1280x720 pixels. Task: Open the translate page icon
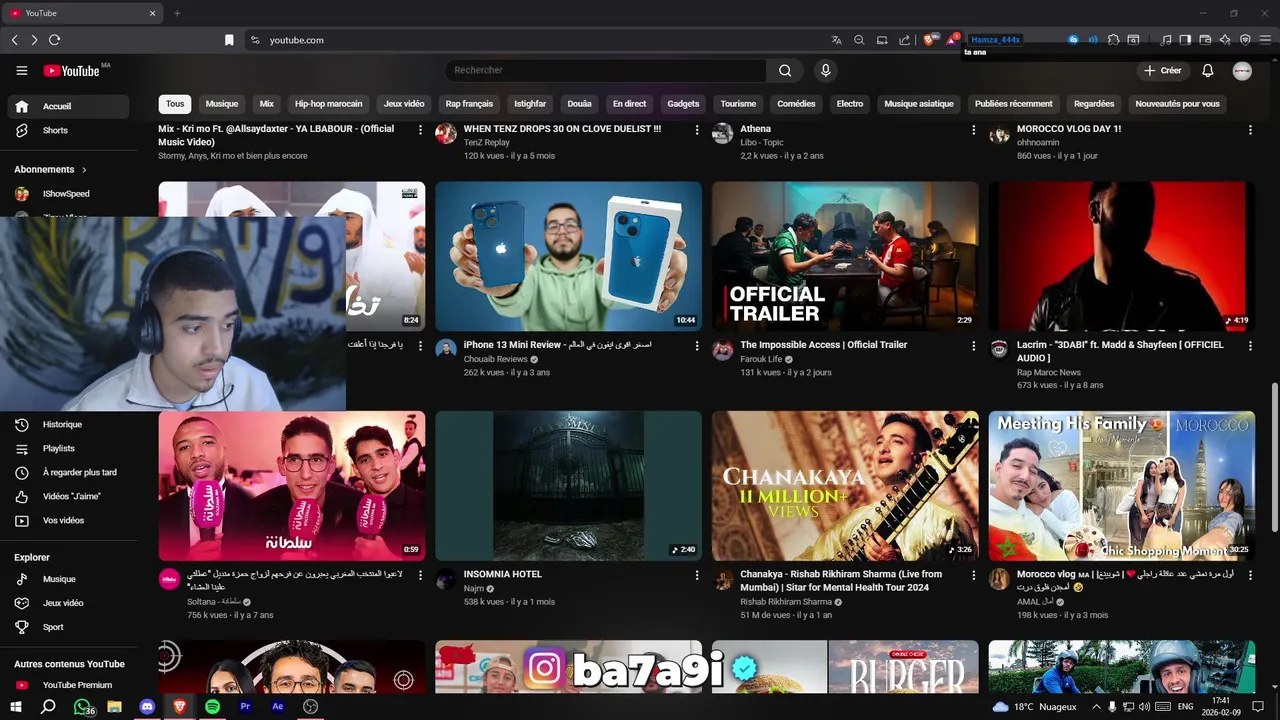836,40
